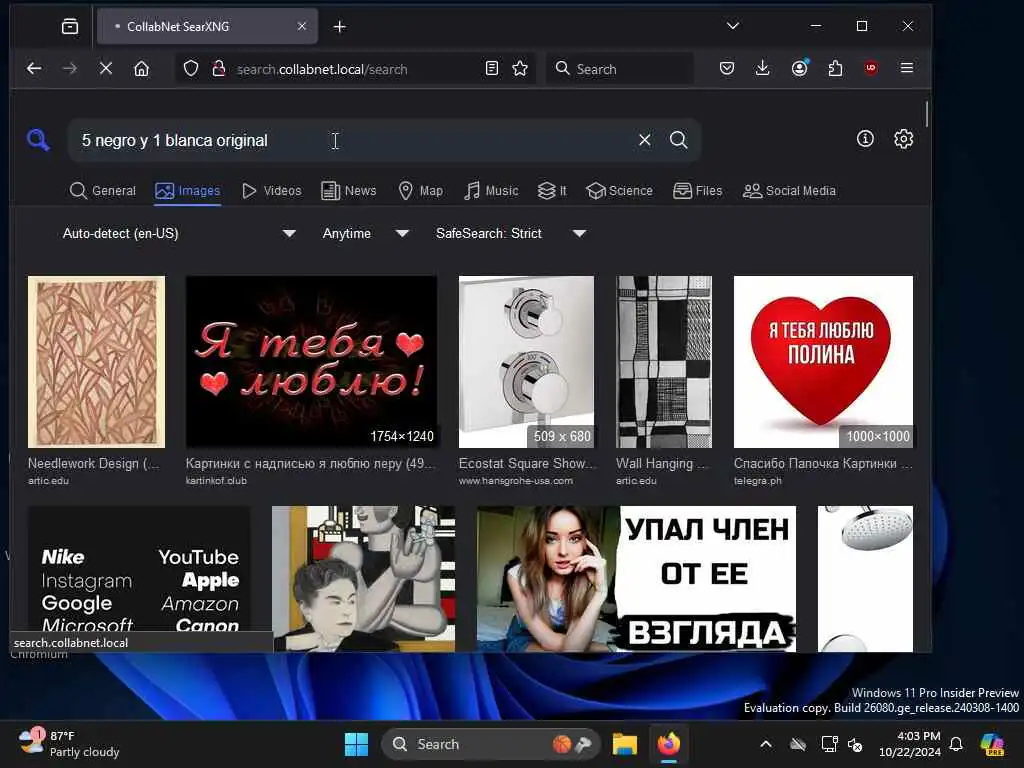The image size is (1024, 768).
Task: Switch to the Map tab
Action: click(x=421, y=191)
